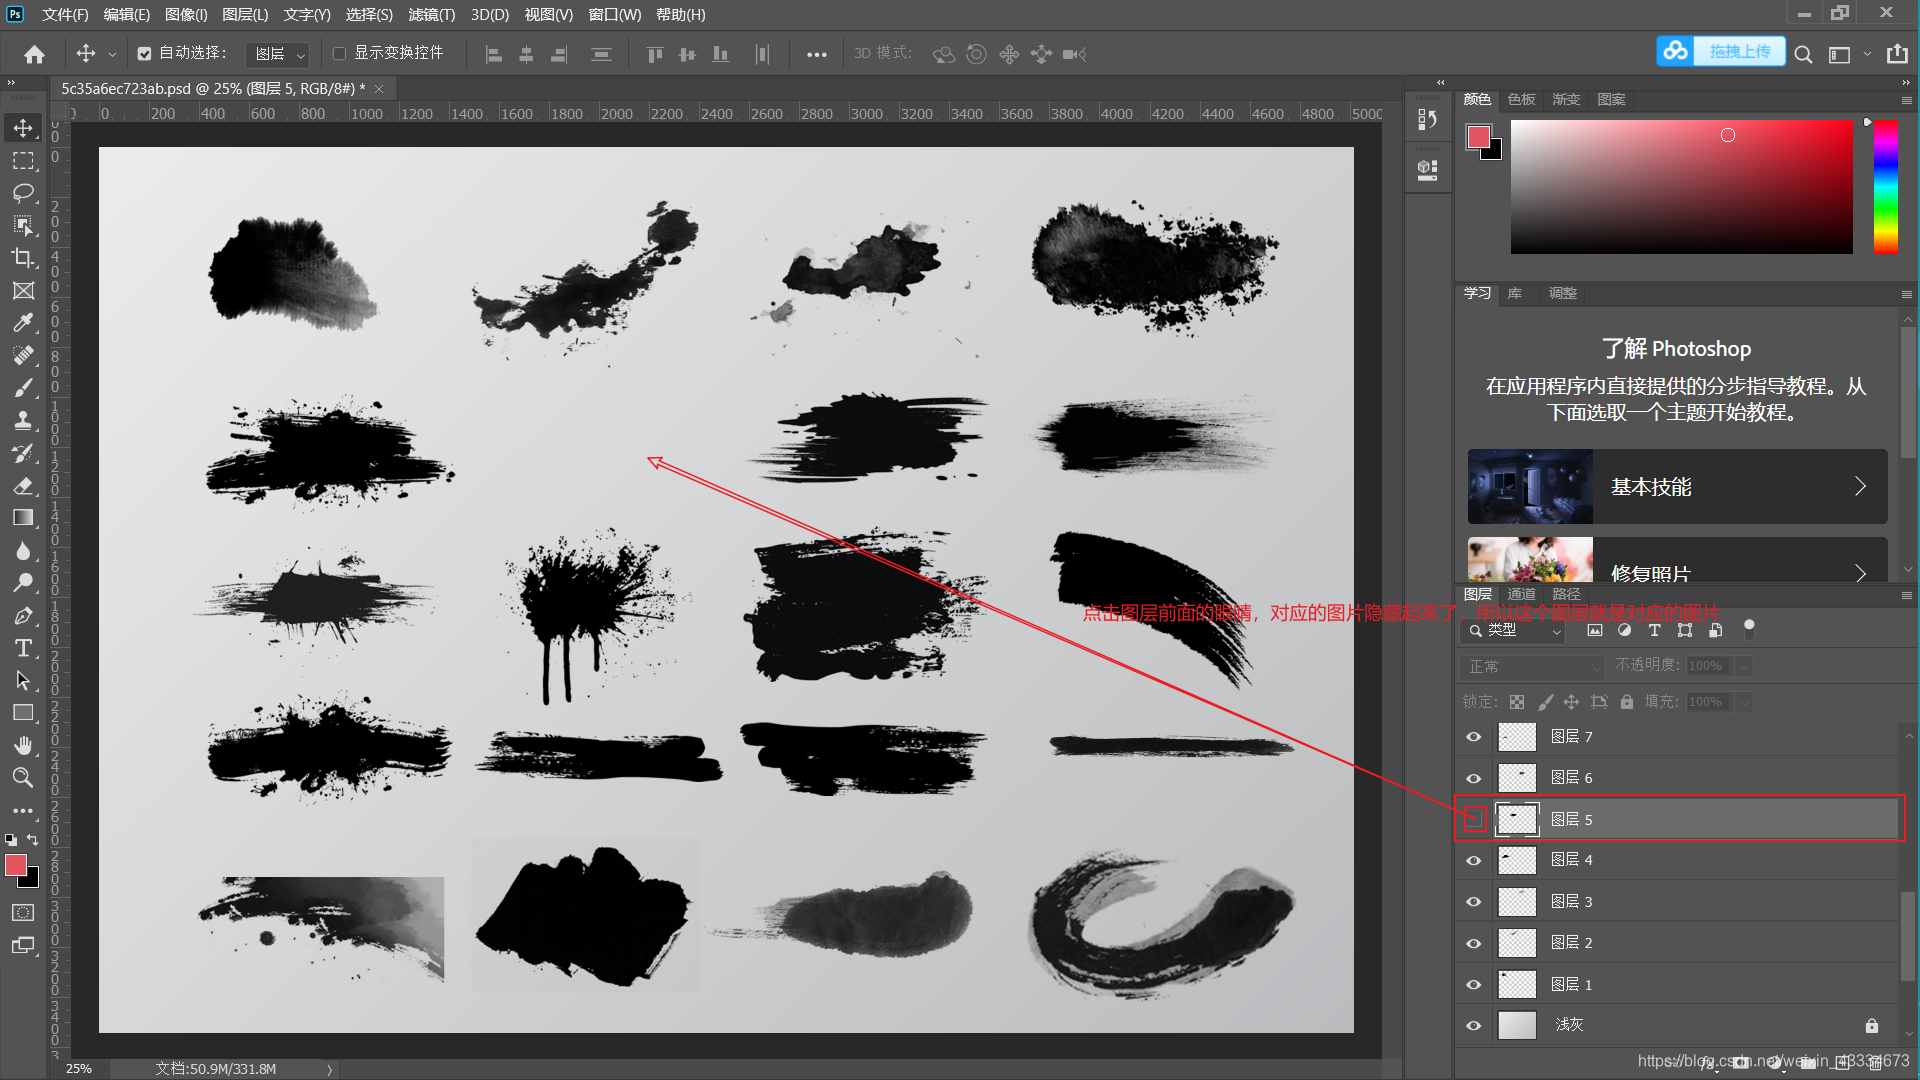Viewport: 1920px width, 1080px height.
Task: Click the 拖拽上传 button
Action: pyautogui.click(x=1738, y=52)
